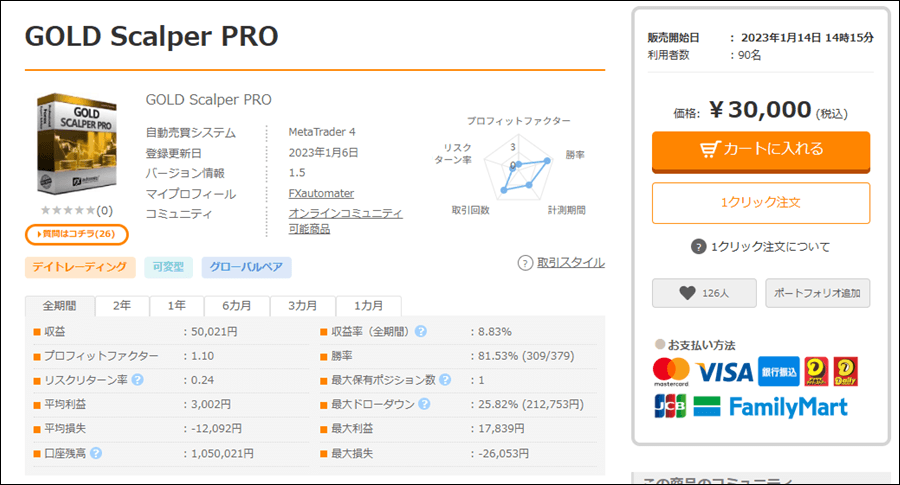This screenshot has height=485, width=900.
Task: Click the help icon beside 取引スタイル
Action: click(x=525, y=263)
